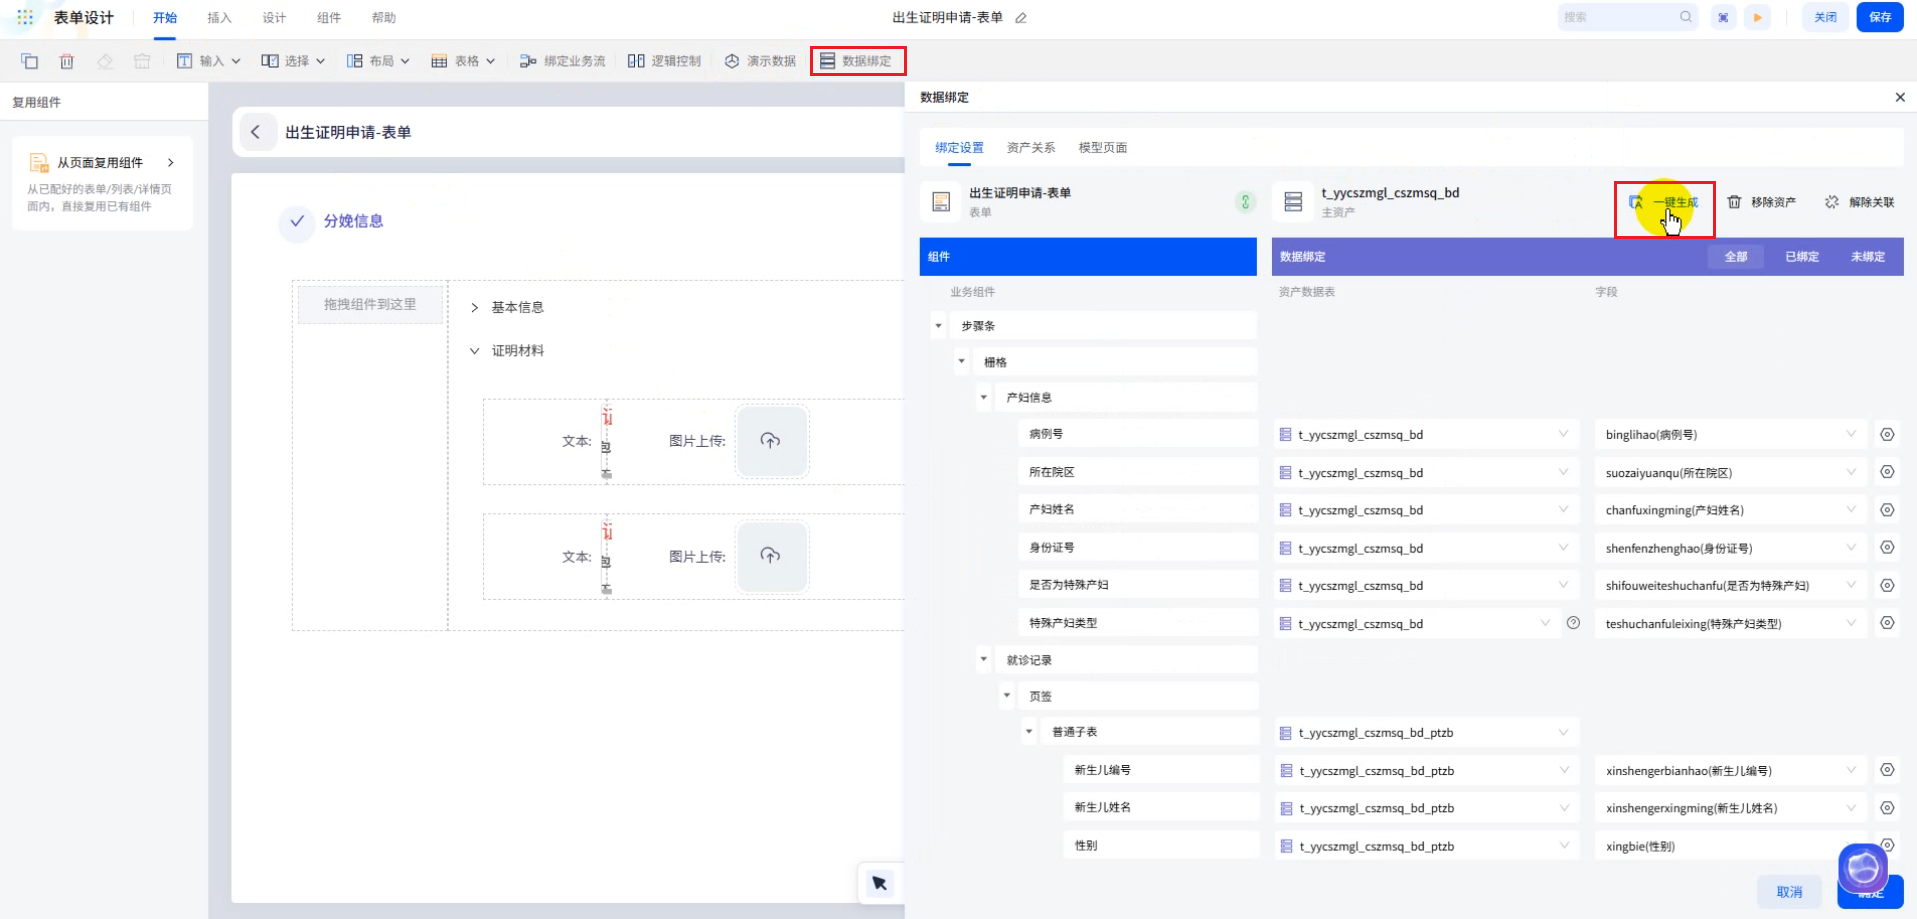This screenshot has height=919, width=1917.
Task: Open the asset table dropdown for 普通子表
Action: [1426, 733]
